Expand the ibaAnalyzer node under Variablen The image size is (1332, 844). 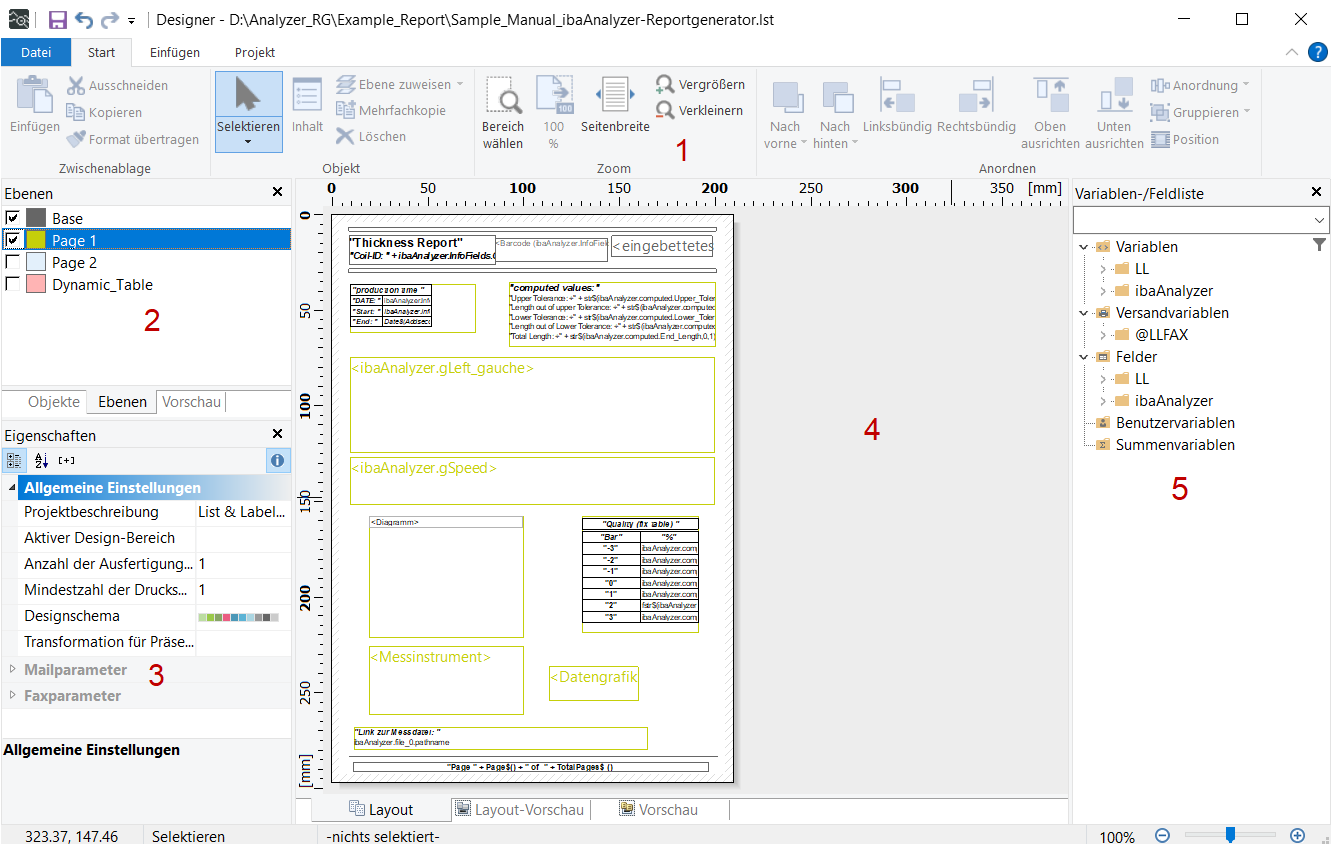click(1103, 291)
